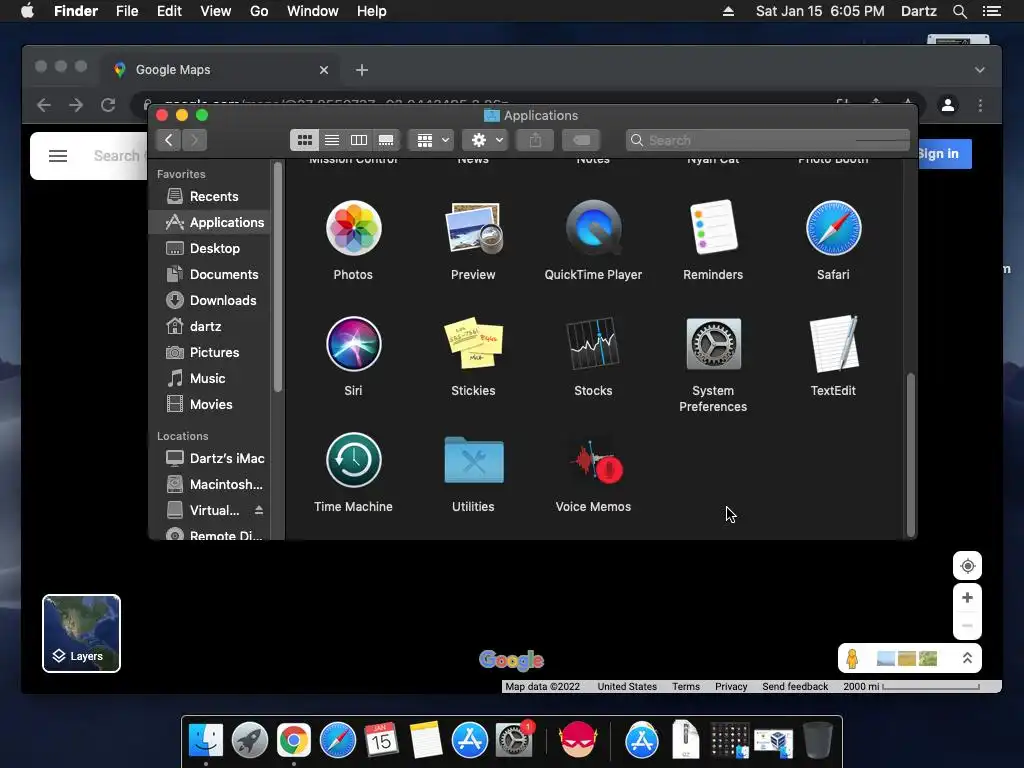Click the Finder search field
The width and height of the screenshot is (1024, 768).
pos(767,140)
